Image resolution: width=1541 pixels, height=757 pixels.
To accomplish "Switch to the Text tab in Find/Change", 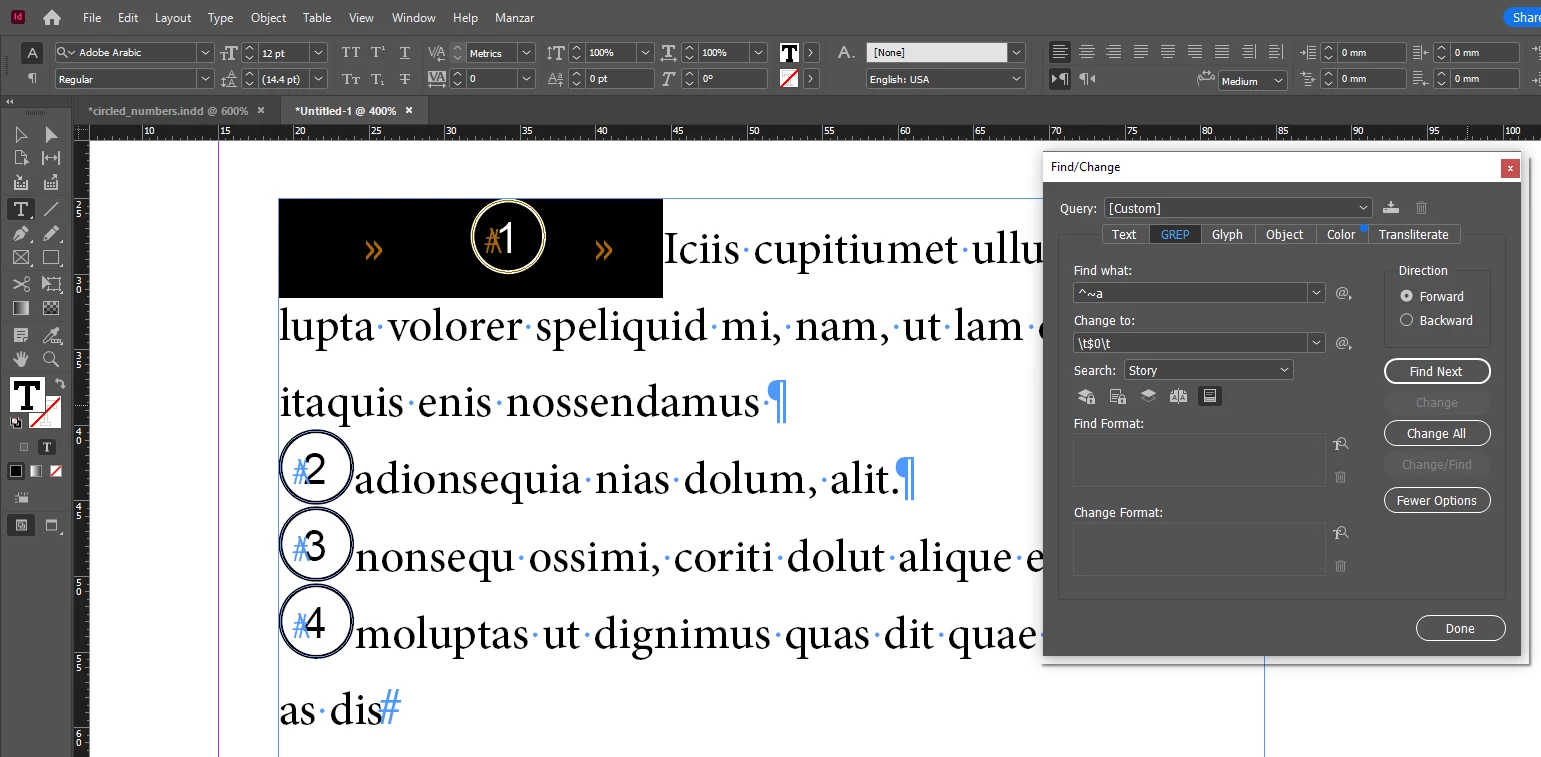I will click(1124, 234).
